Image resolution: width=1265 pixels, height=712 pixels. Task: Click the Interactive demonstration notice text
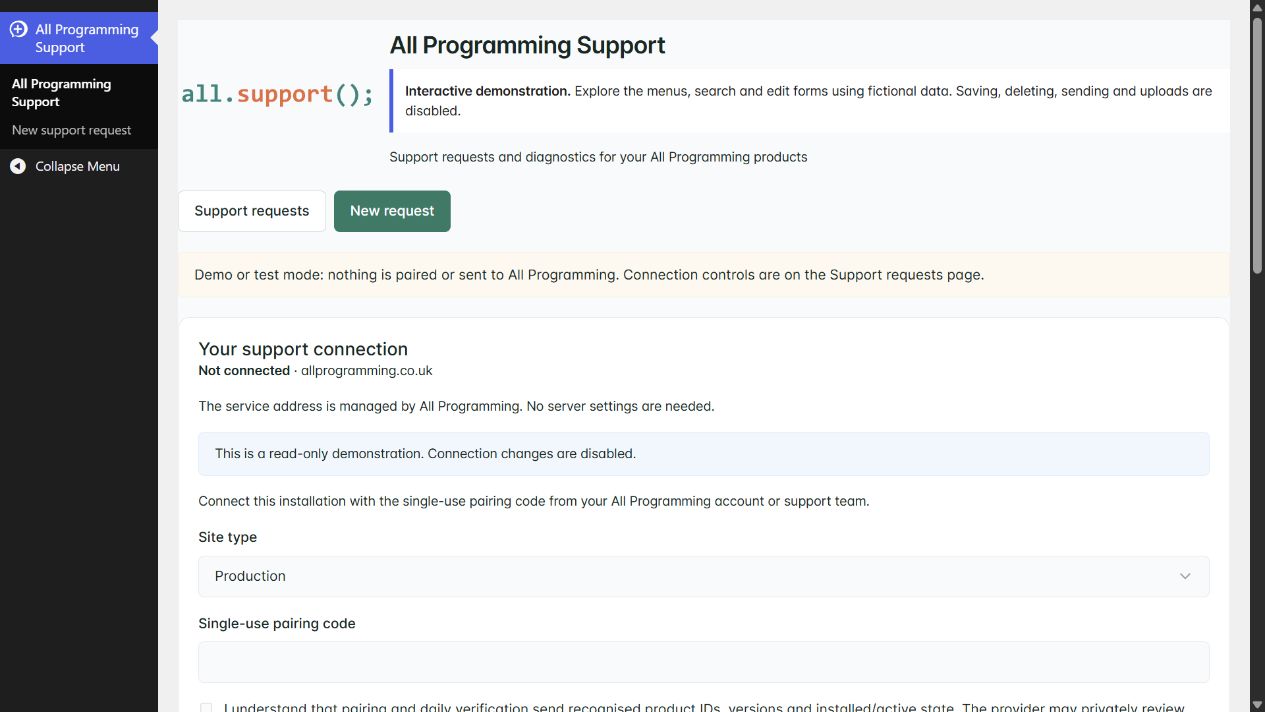click(x=809, y=101)
